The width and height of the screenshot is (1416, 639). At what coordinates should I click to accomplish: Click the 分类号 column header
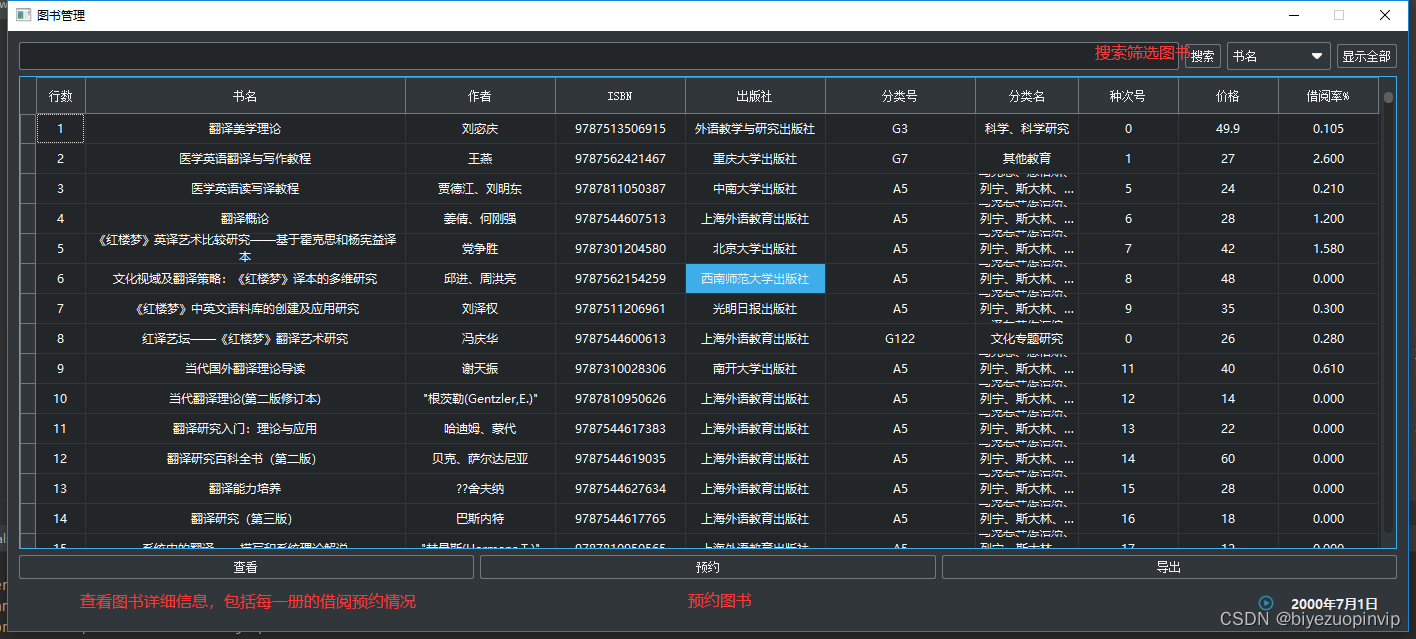(x=900, y=96)
